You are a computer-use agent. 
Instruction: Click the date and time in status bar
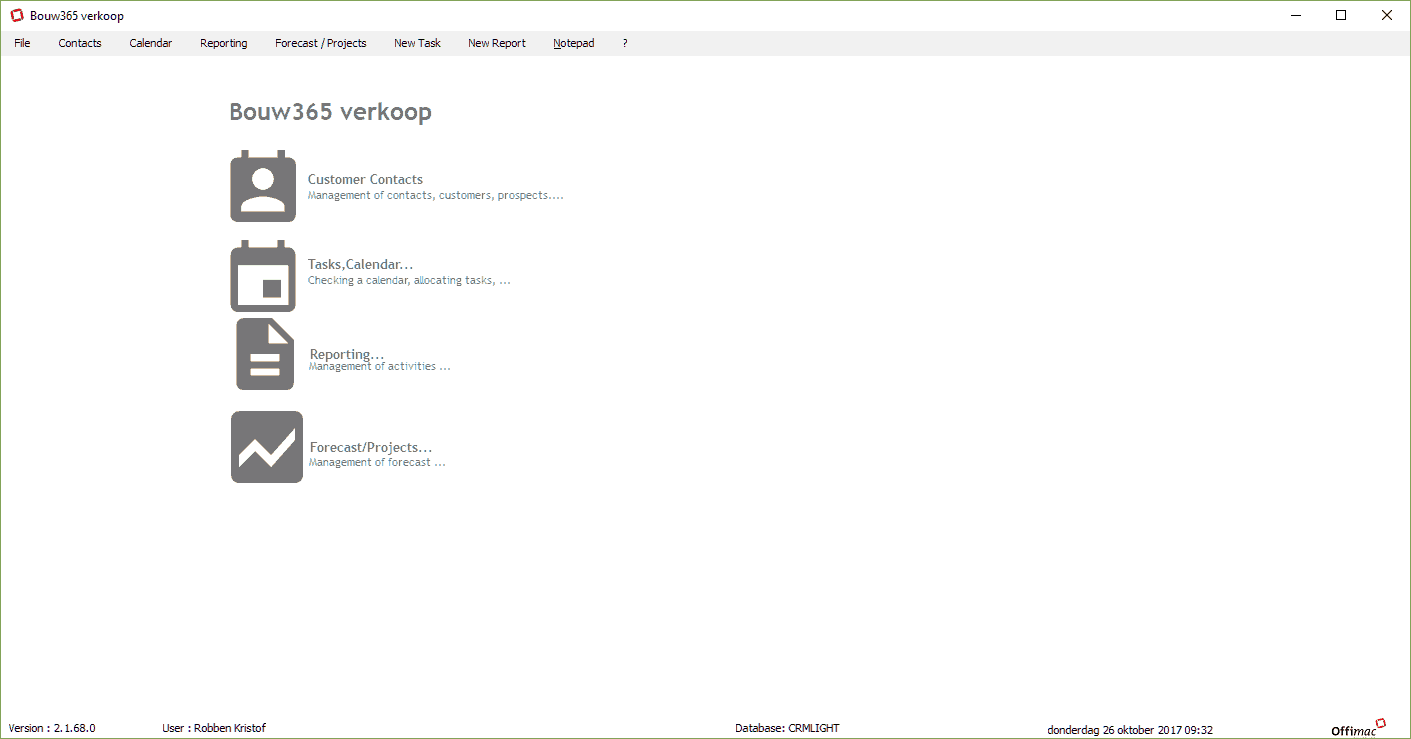click(1130, 730)
